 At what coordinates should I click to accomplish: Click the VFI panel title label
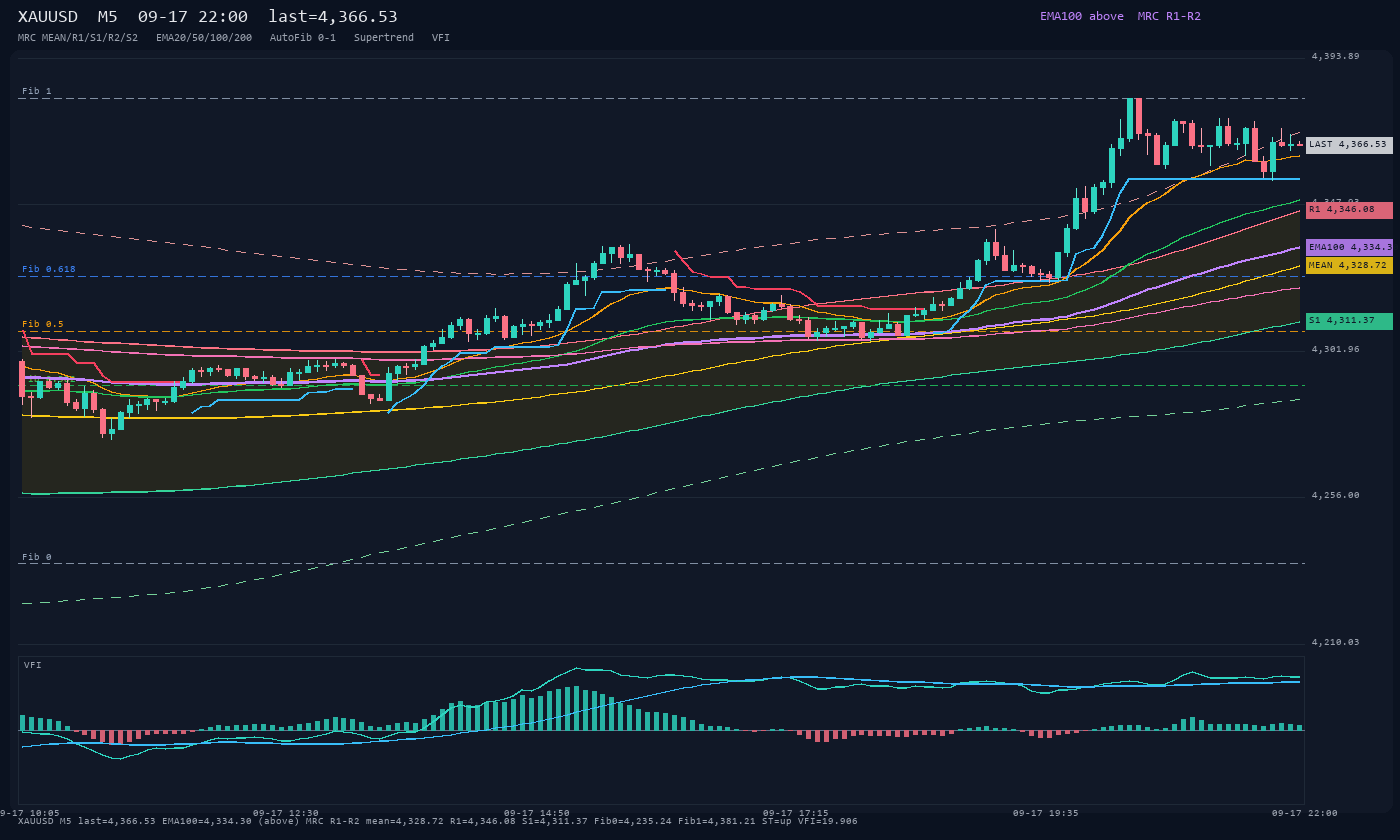pyautogui.click(x=33, y=665)
